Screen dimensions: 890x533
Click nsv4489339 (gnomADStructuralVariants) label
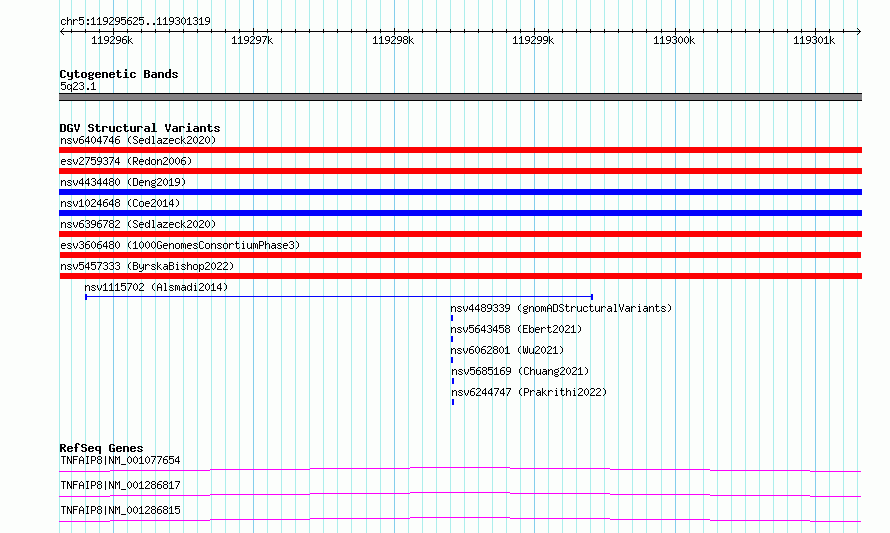(x=561, y=308)
